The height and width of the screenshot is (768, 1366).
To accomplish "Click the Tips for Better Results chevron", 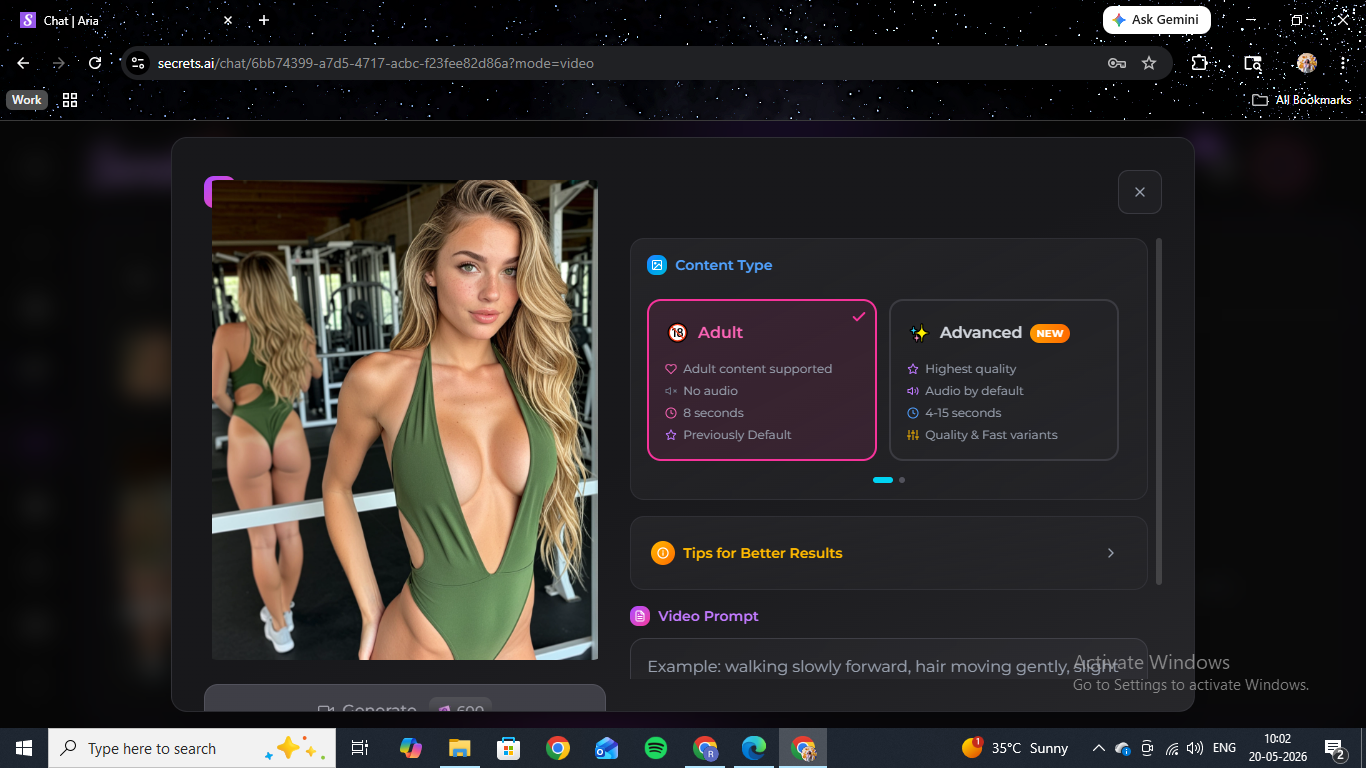I will (1110, 553).
